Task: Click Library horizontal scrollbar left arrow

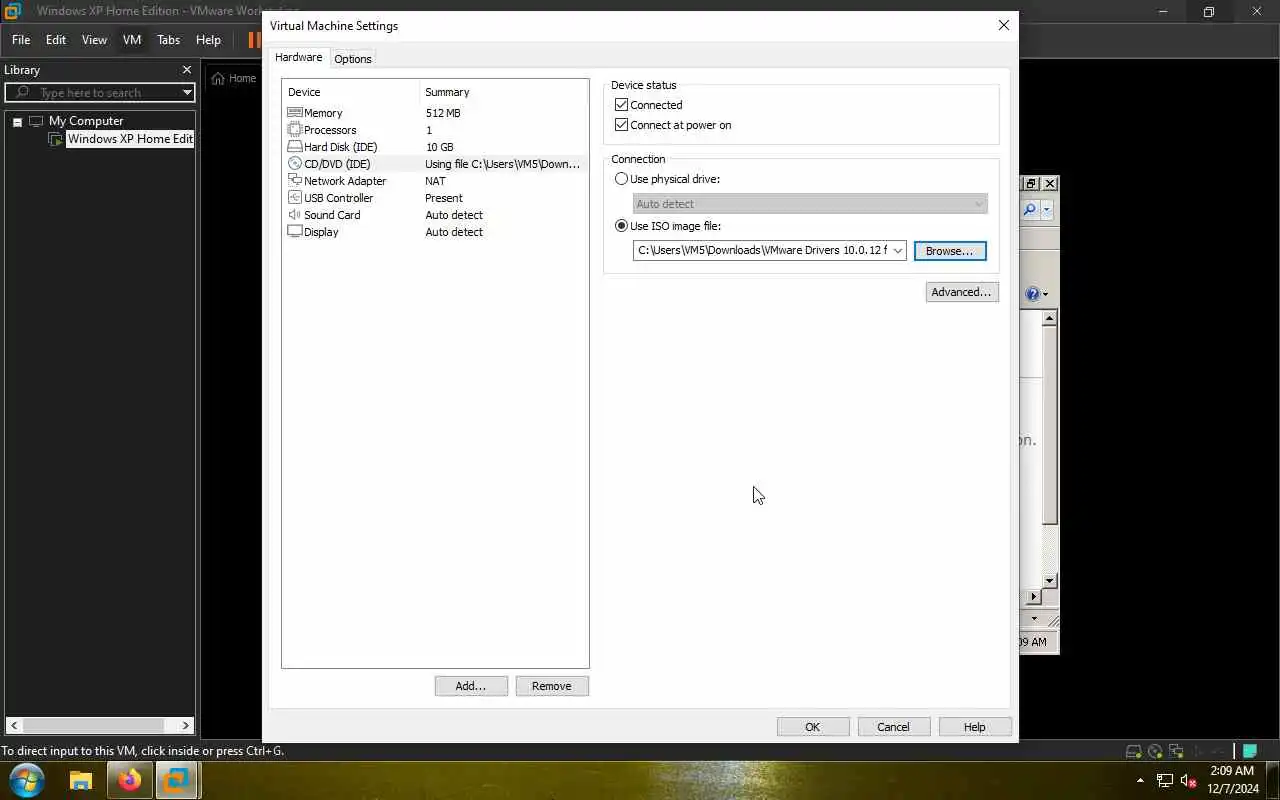Action: click(13, 725)
